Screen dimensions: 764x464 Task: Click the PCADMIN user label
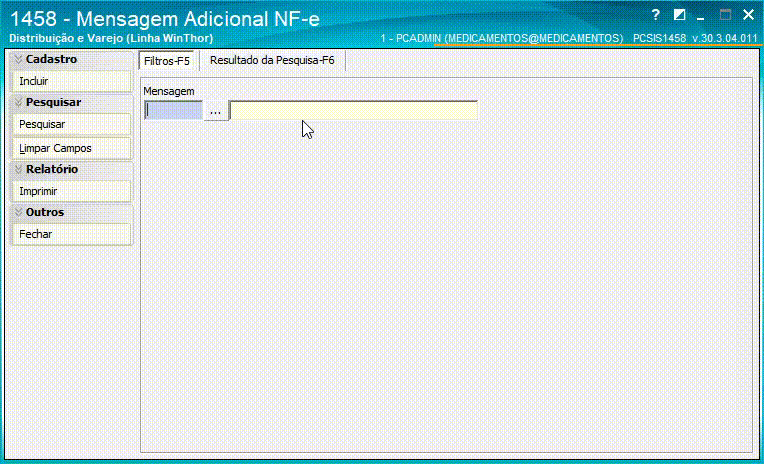(x=502, y=38)
